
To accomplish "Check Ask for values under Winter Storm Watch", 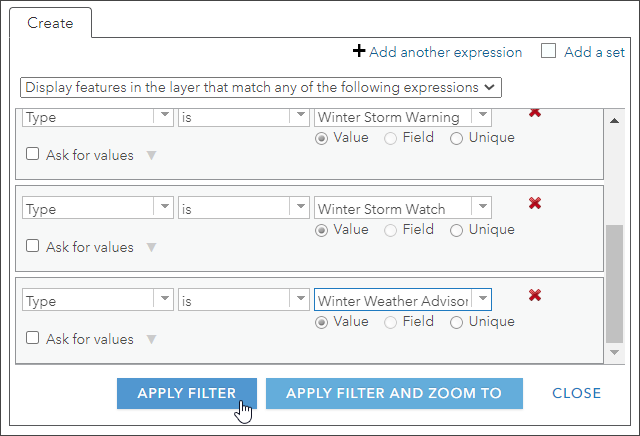I will pyautogui.click(x=33, y=246).
